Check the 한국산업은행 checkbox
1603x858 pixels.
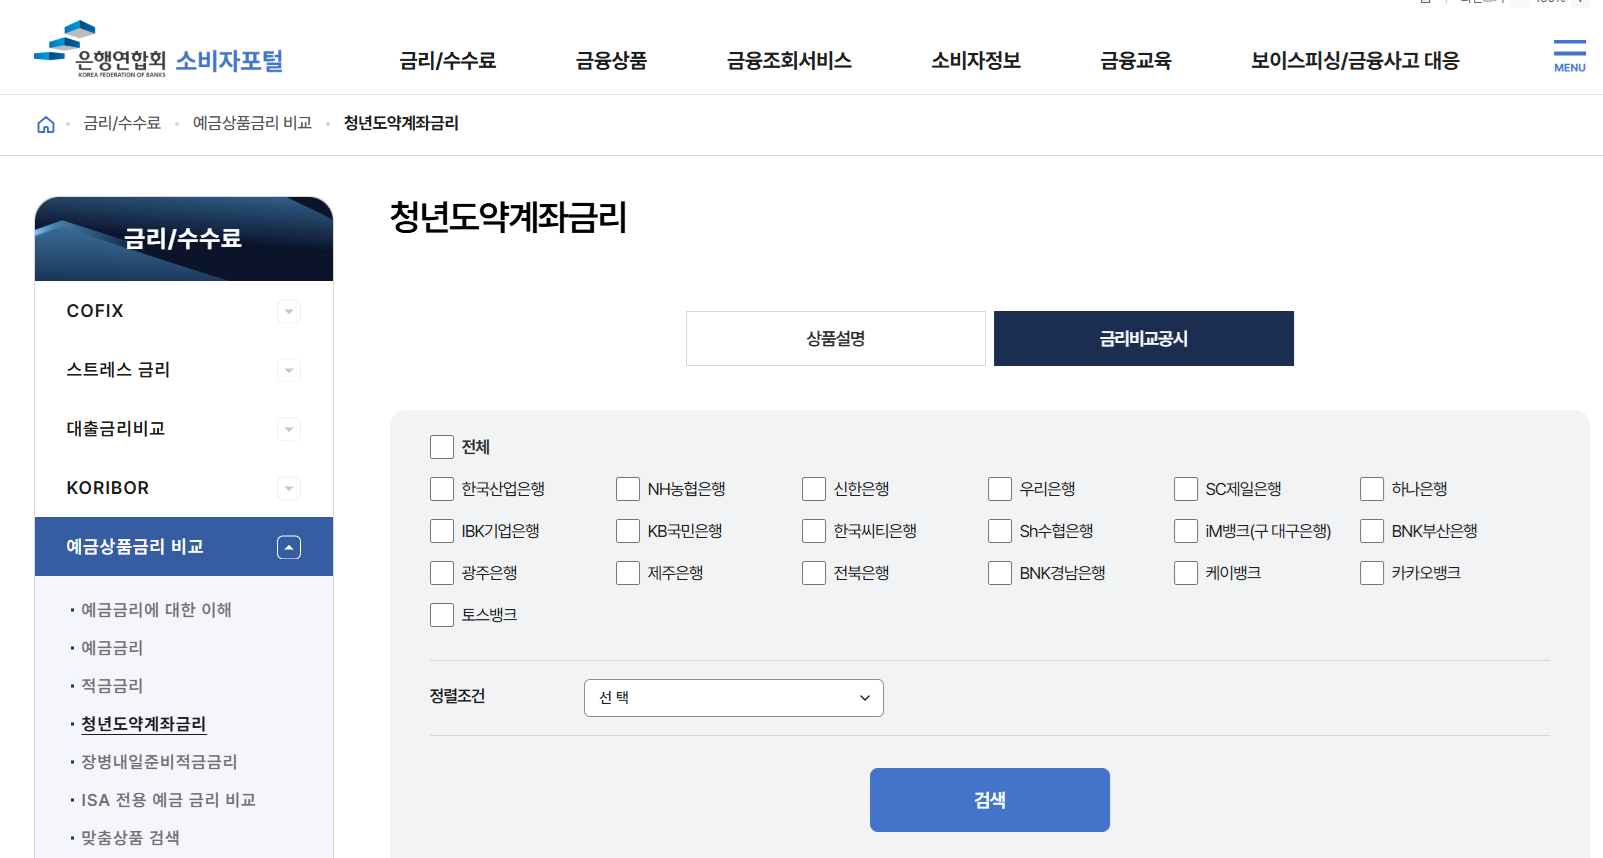(x=442, y=489)
